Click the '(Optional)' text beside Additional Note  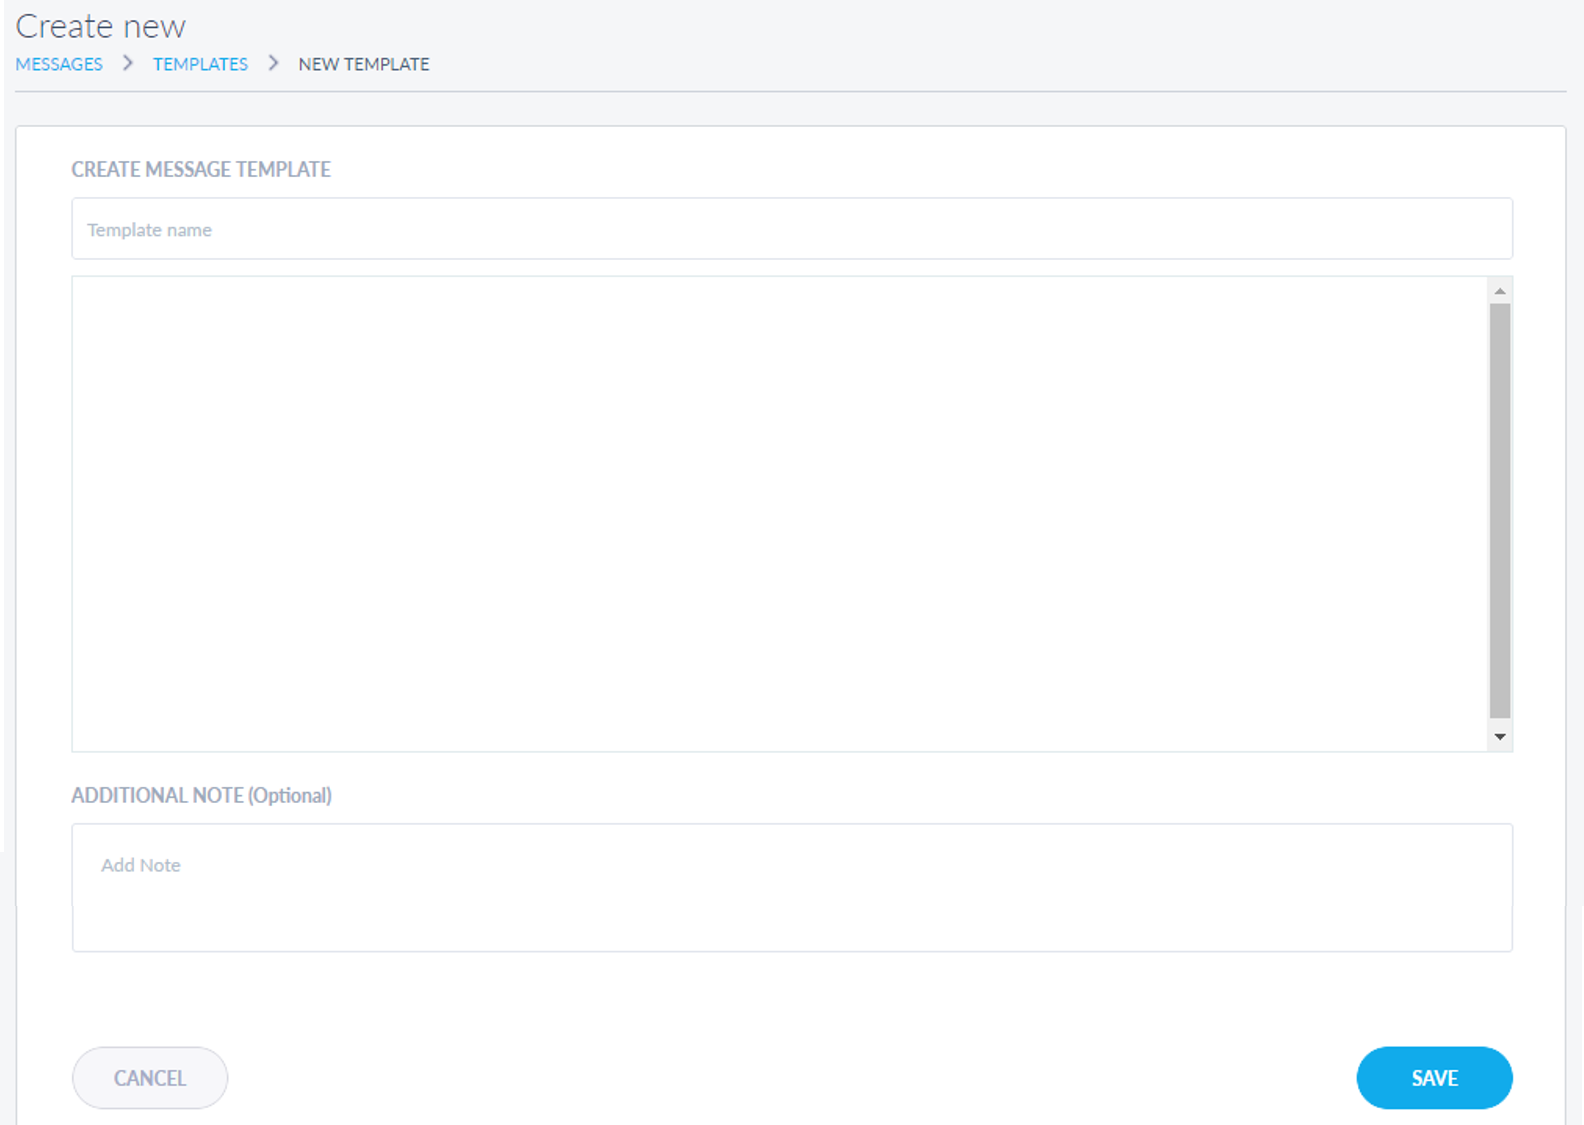(x=290, y=795)
